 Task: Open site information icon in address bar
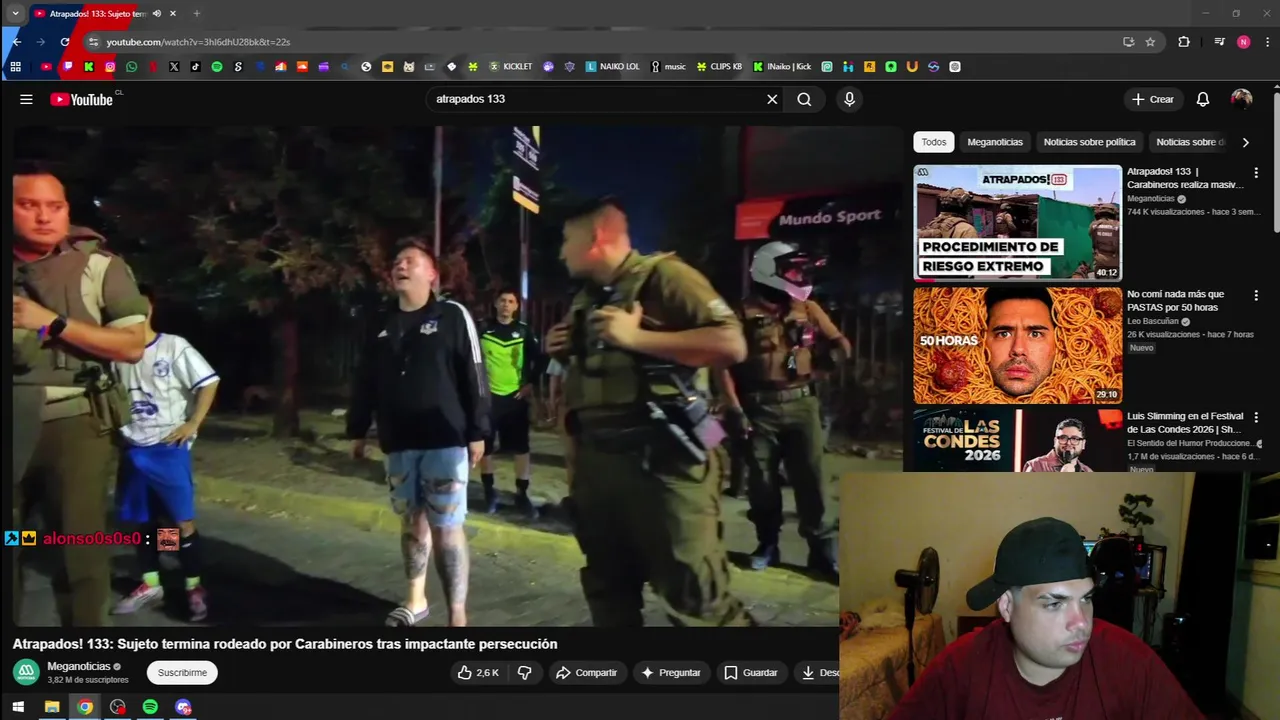coord(93,42)
